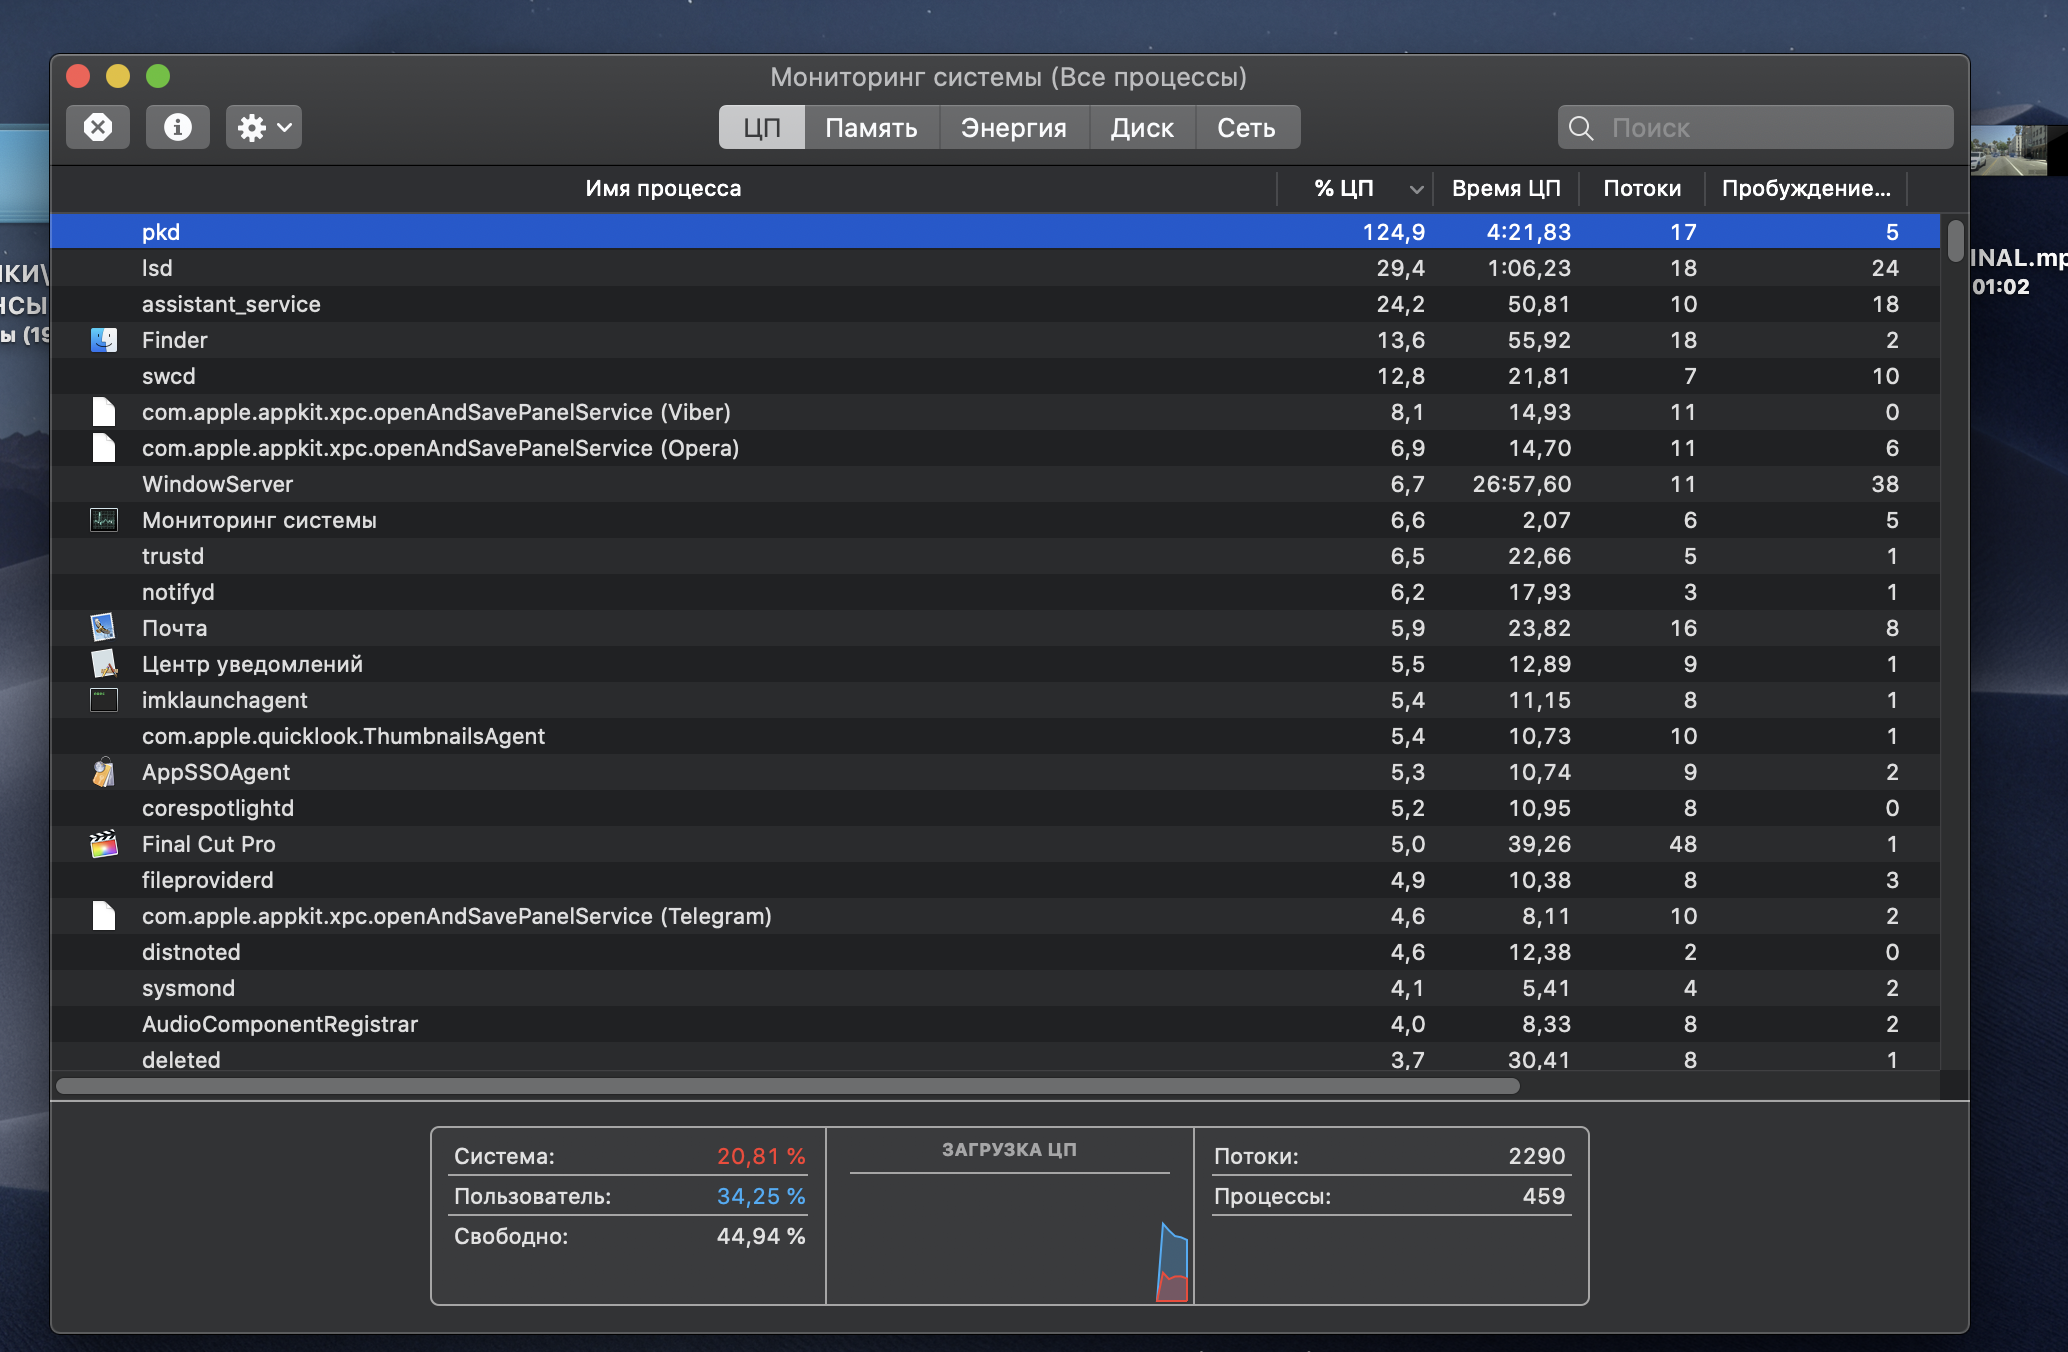This screenshot has height=1352, width=2068.
Task: Switch to the Энергия tab
Action: (x=1013, y=128)
